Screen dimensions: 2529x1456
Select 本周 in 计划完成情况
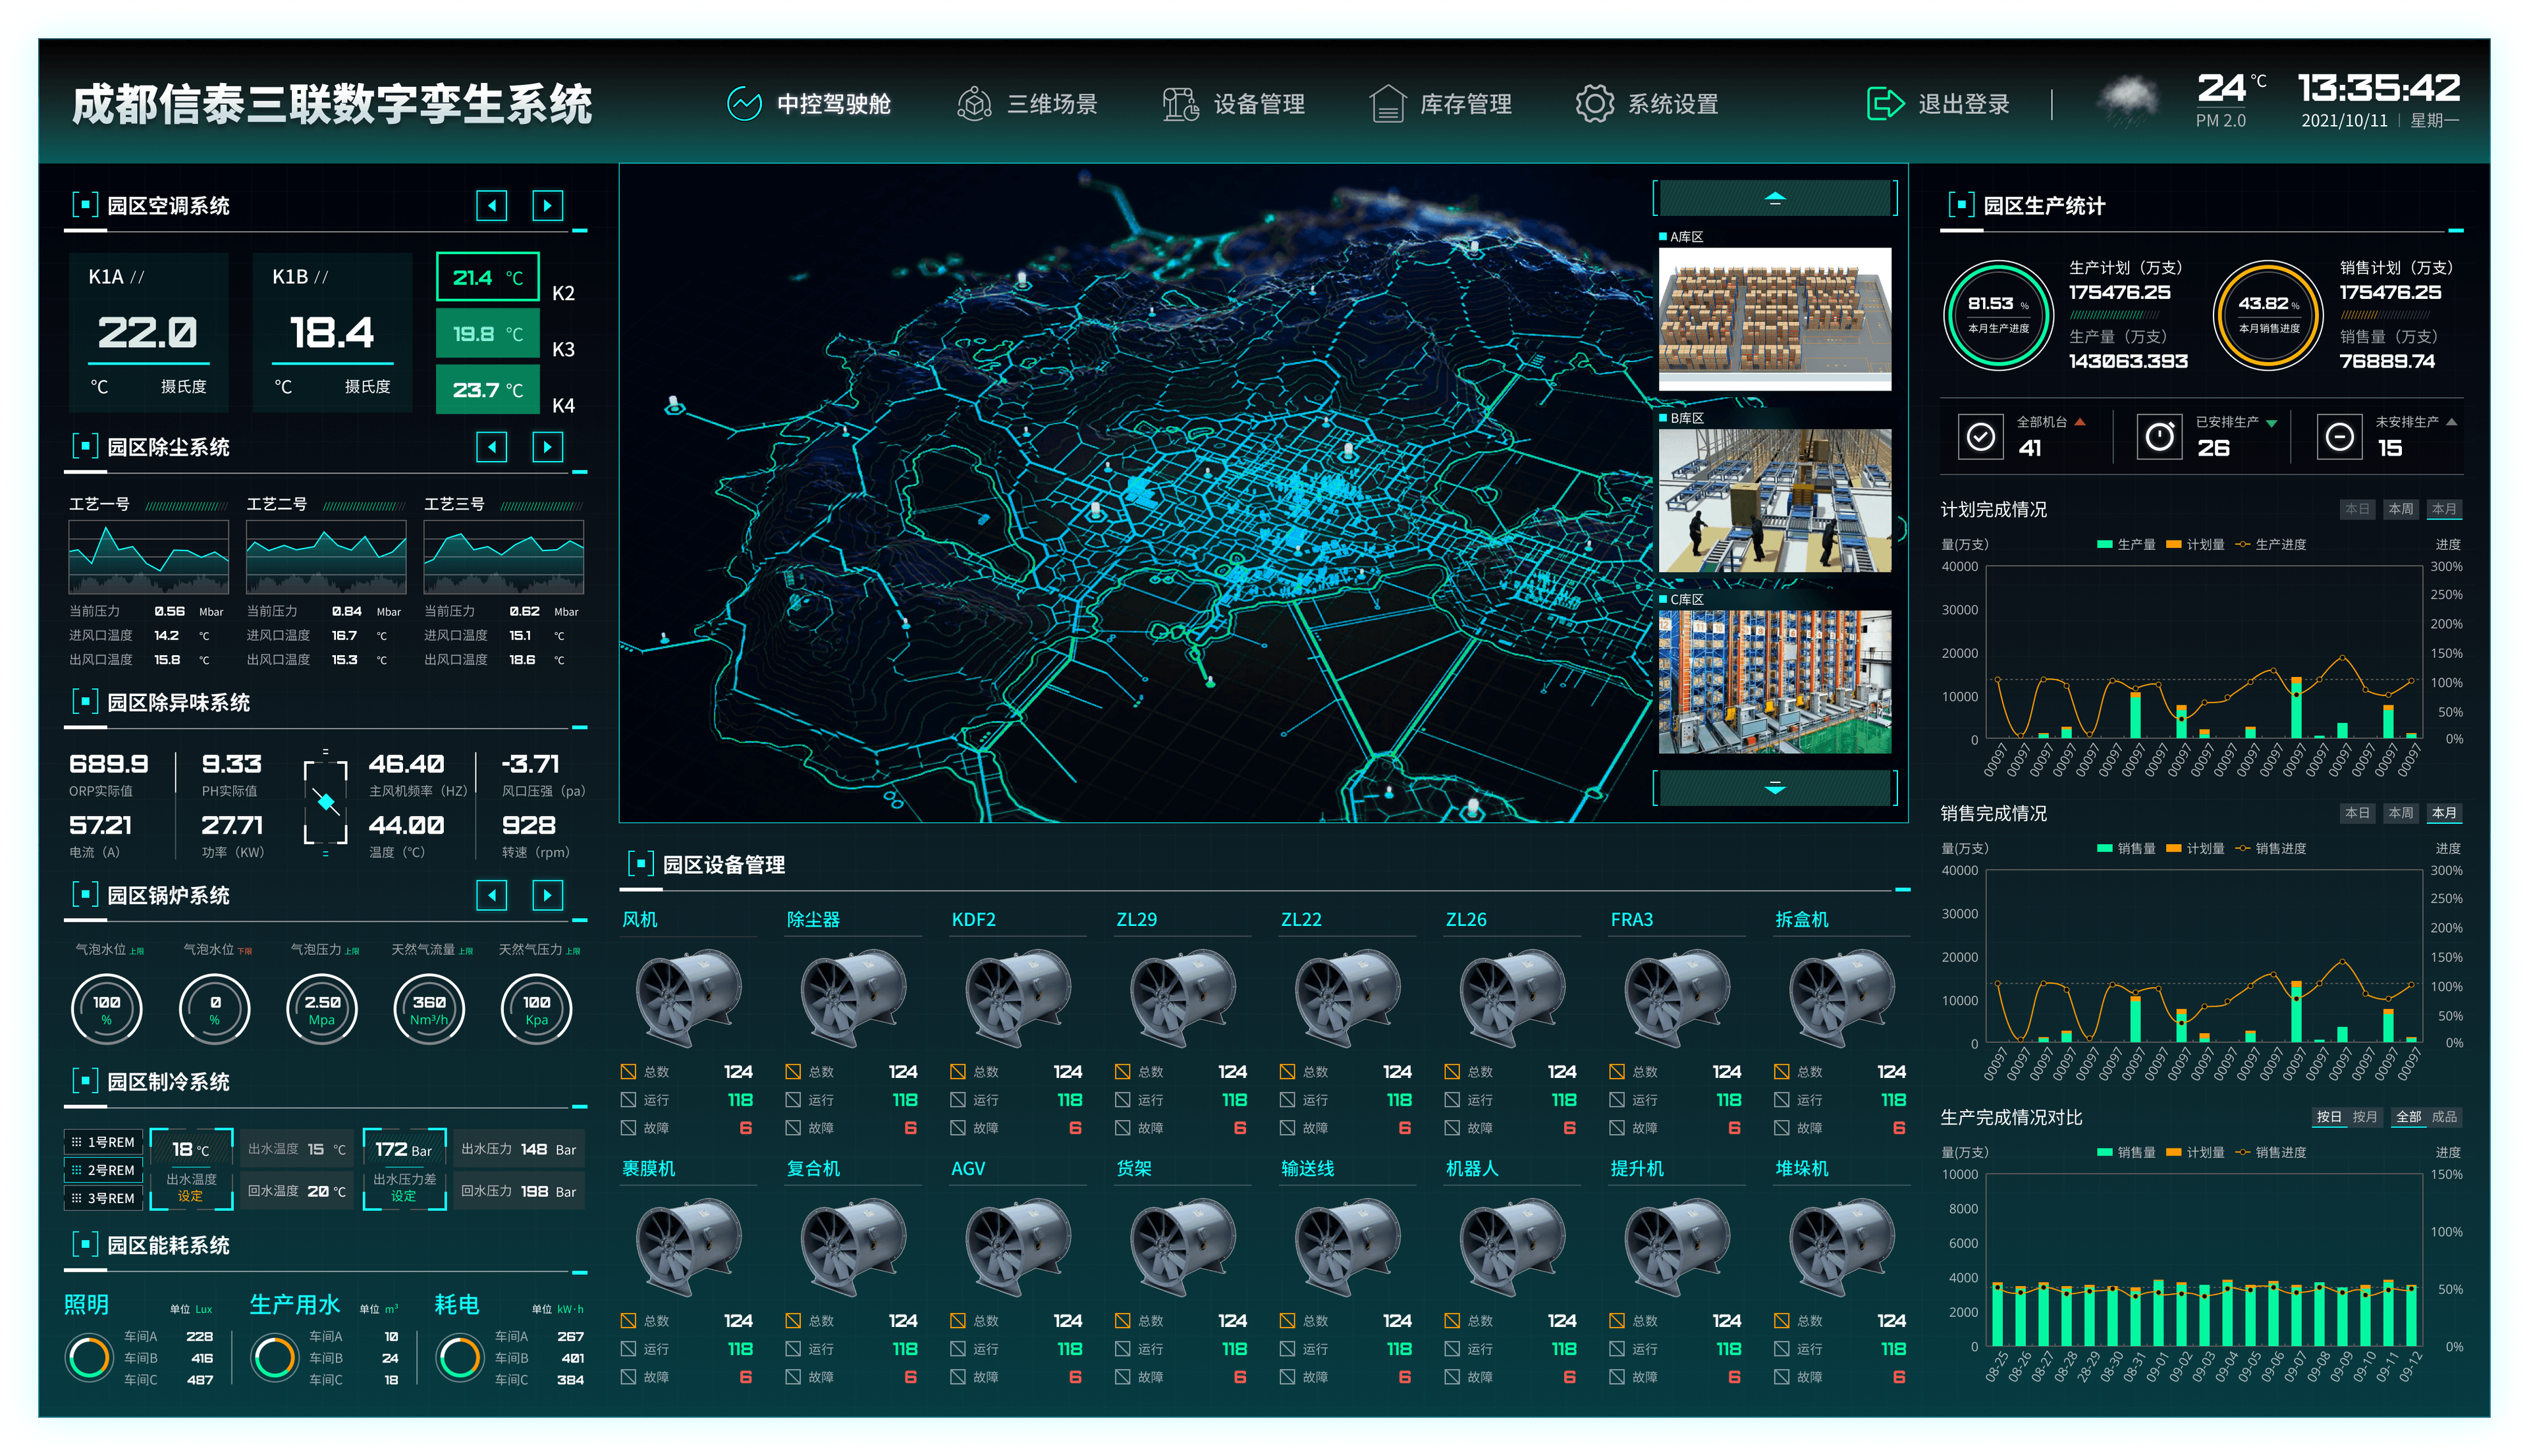tap(2401, 509)
